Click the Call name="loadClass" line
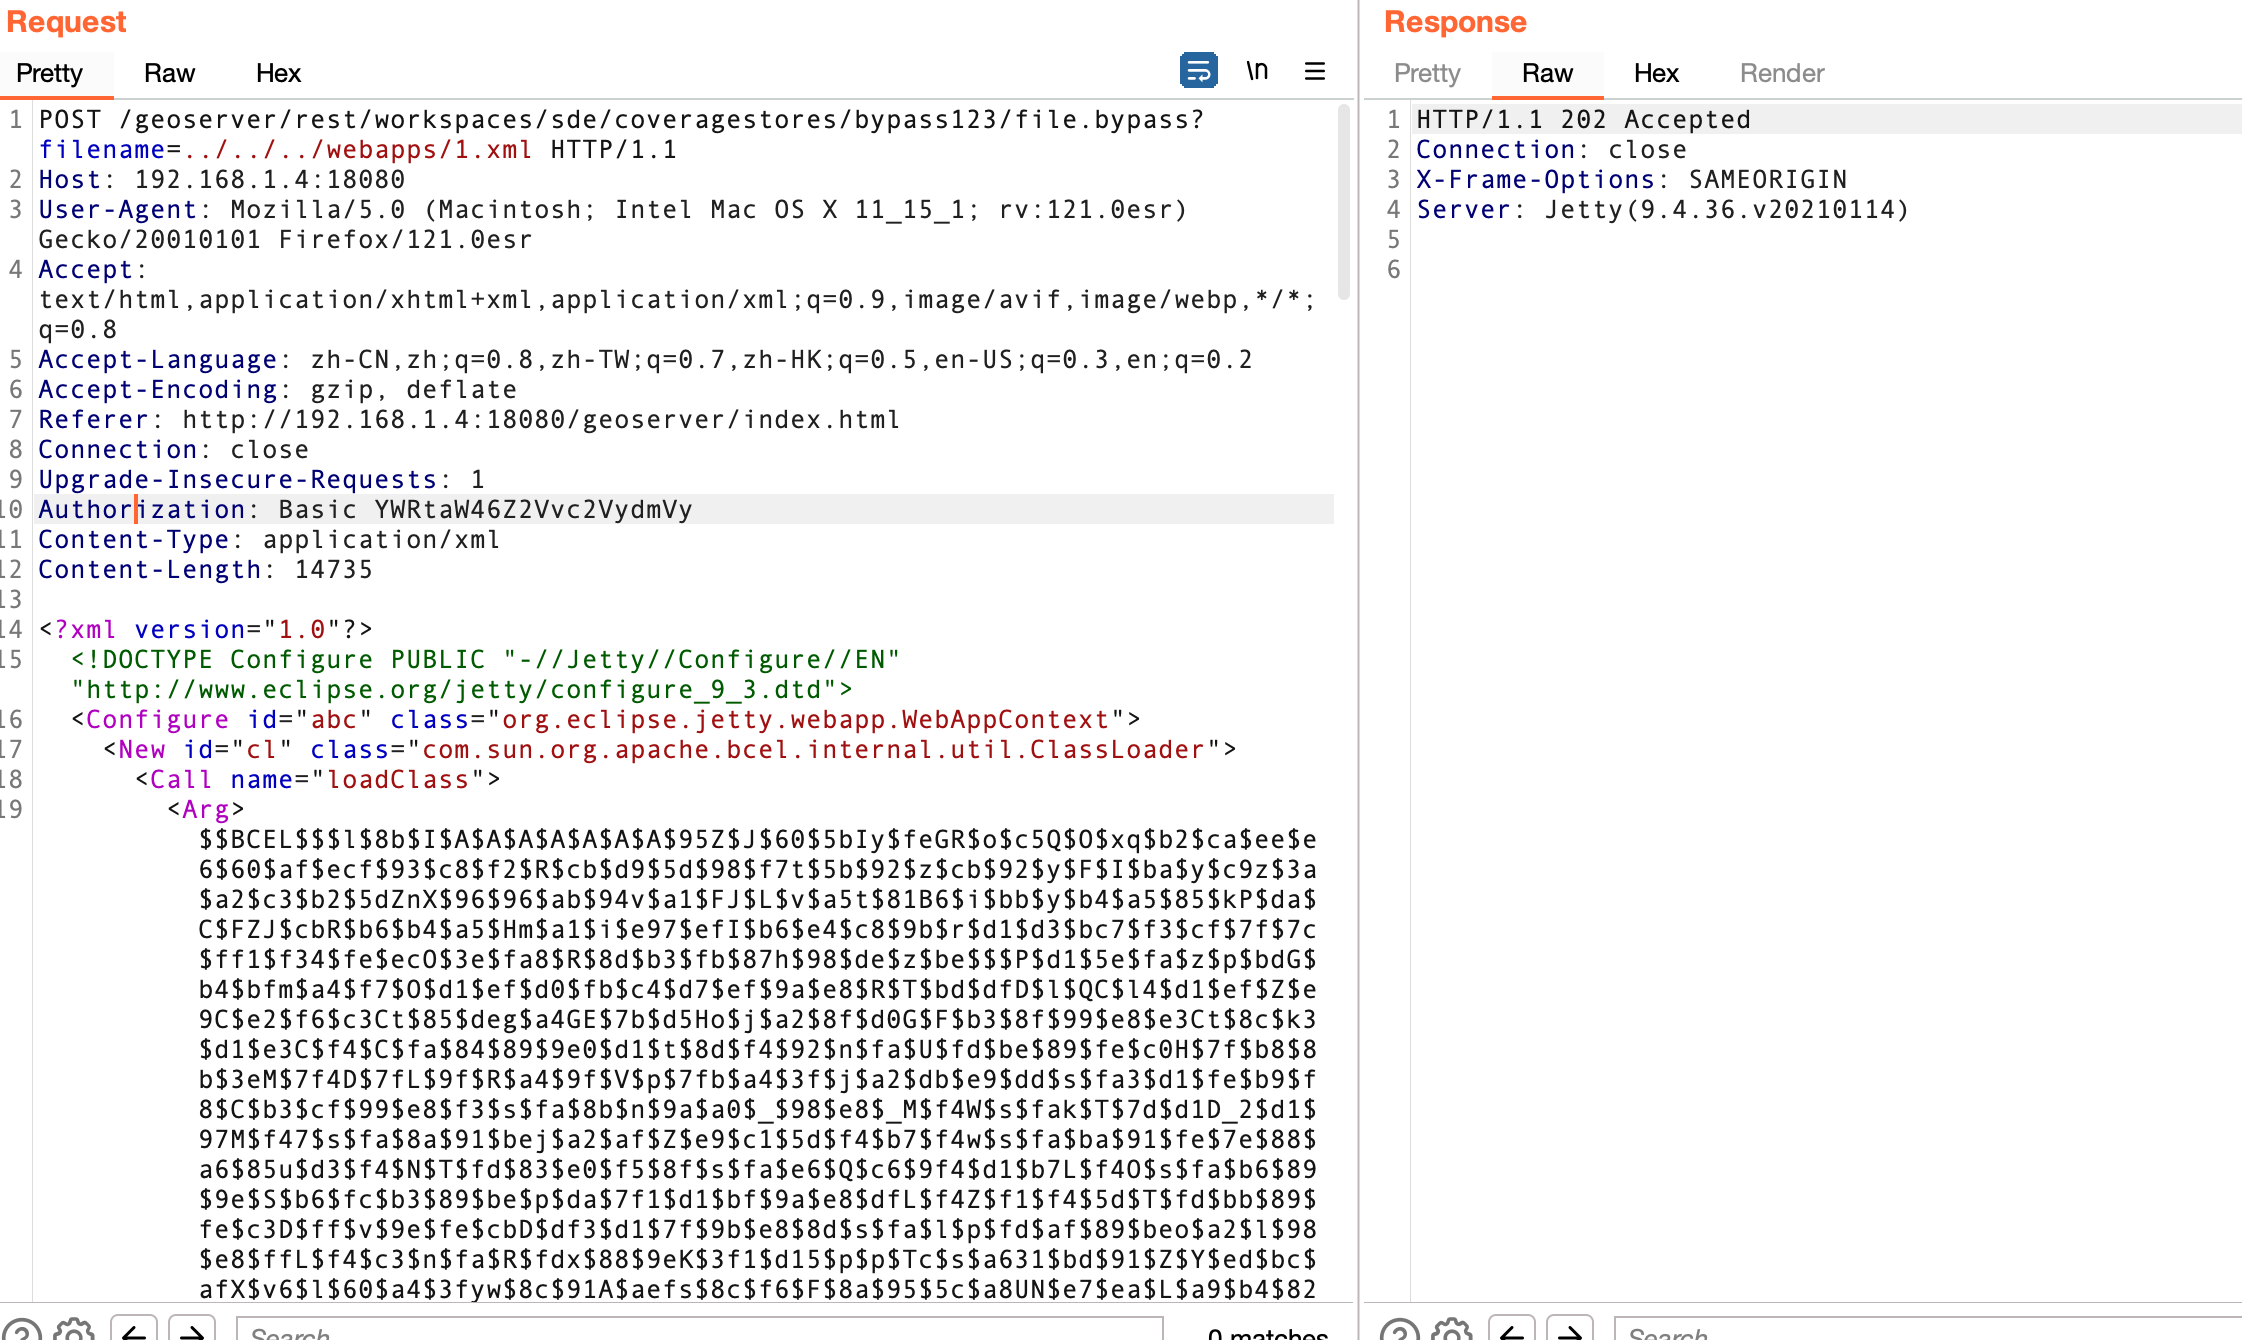The width and height of the screenshot is (2242, 1340). pyautogui.click(x=318, y=779)
